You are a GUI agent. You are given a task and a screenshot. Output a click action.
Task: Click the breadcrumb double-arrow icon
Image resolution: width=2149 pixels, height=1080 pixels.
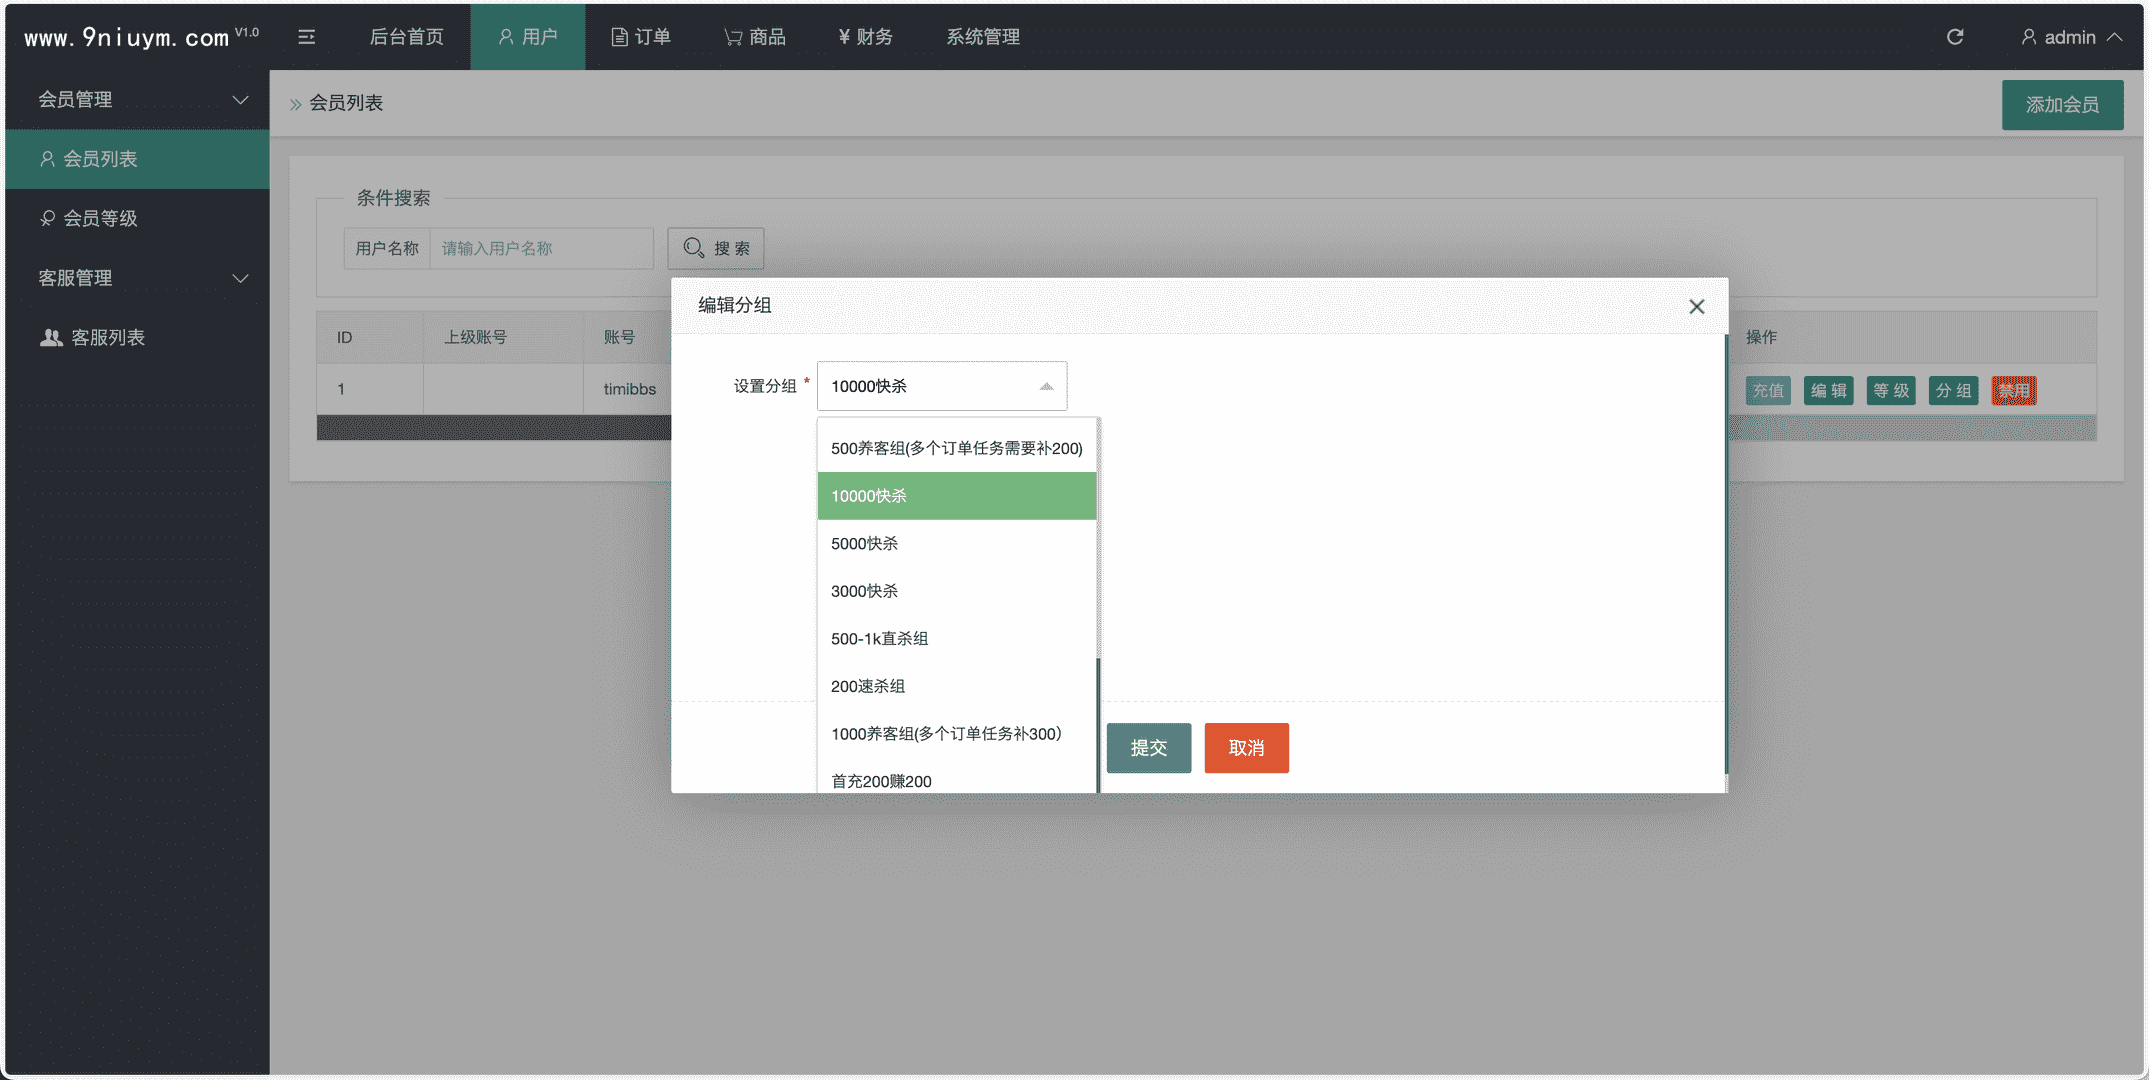[296, 104]
